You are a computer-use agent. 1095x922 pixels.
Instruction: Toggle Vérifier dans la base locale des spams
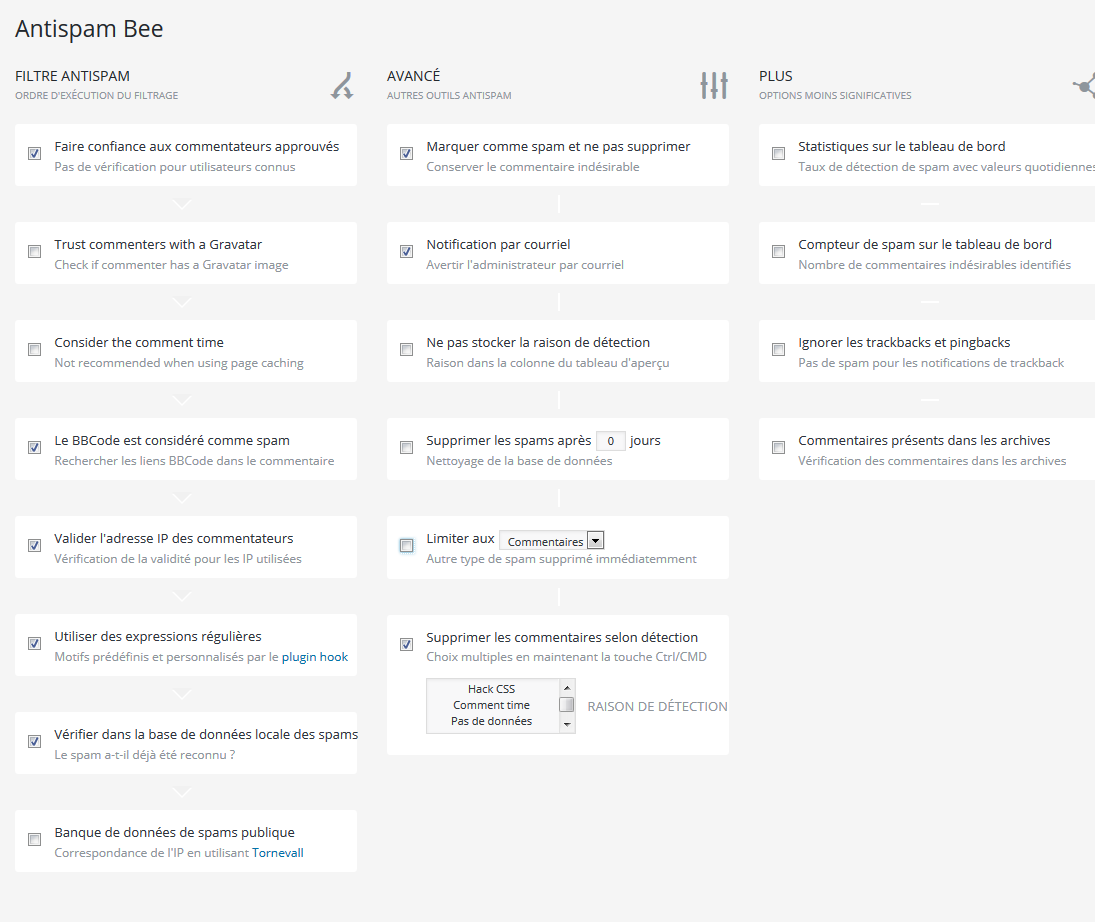34,741
